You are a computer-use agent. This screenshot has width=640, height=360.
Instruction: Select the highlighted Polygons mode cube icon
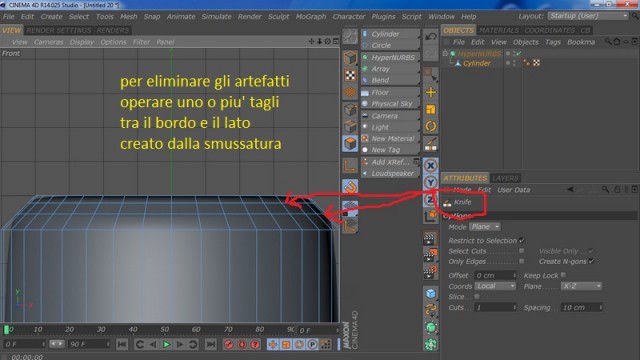pos(350,143)
